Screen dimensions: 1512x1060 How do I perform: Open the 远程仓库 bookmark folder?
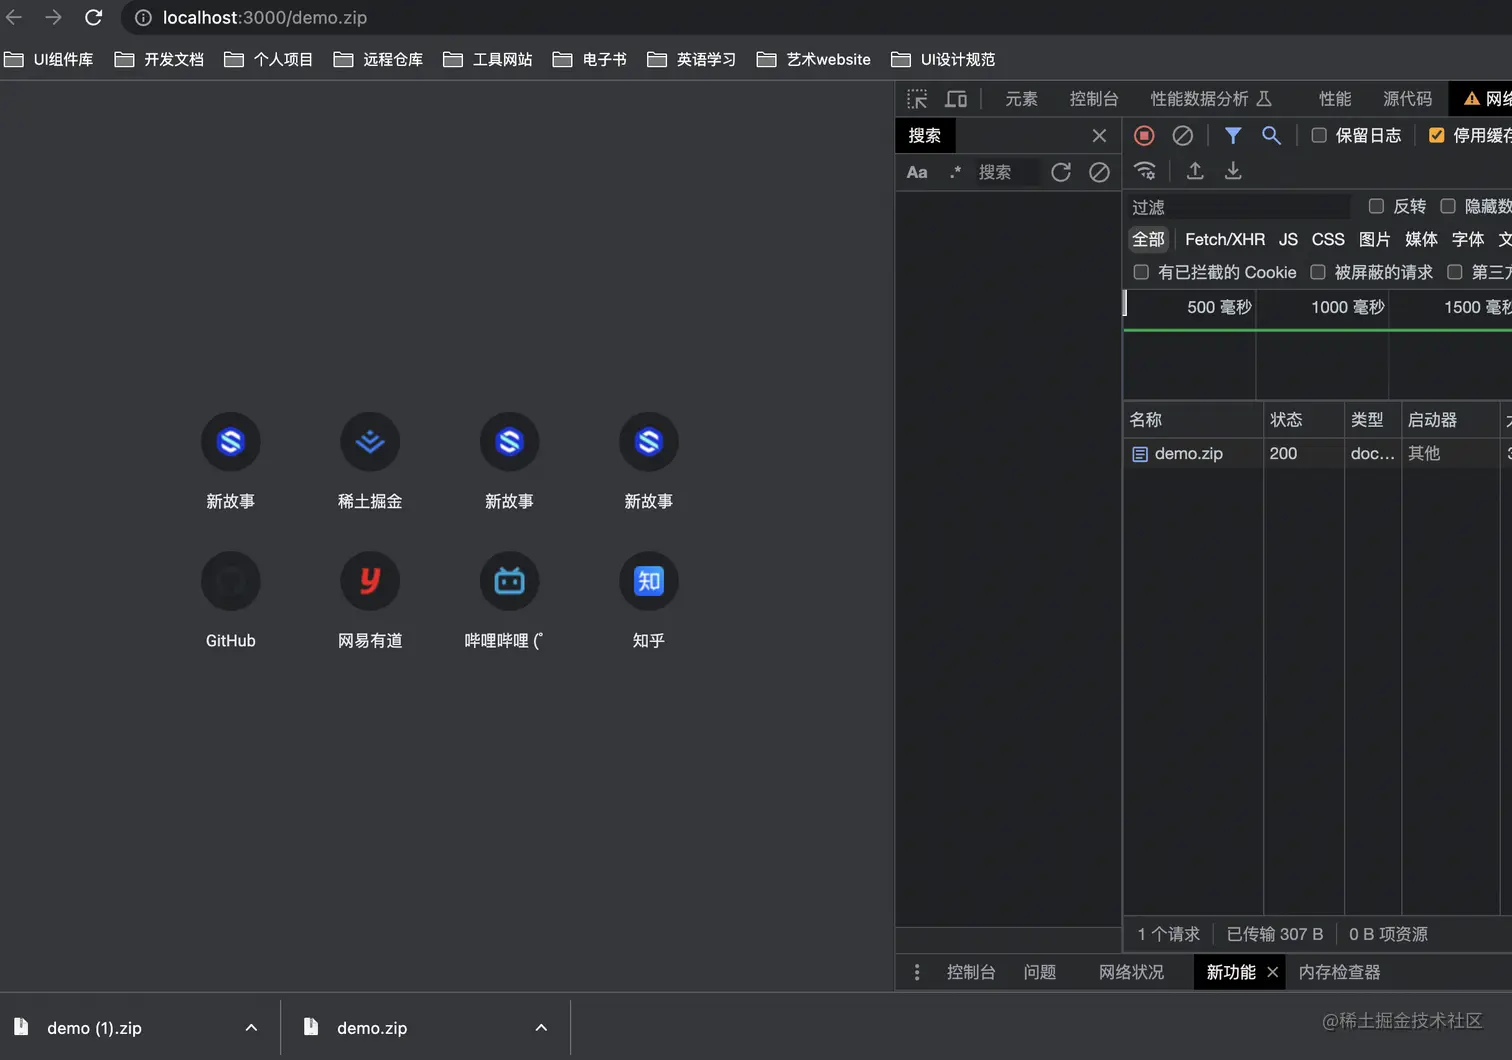378,60
